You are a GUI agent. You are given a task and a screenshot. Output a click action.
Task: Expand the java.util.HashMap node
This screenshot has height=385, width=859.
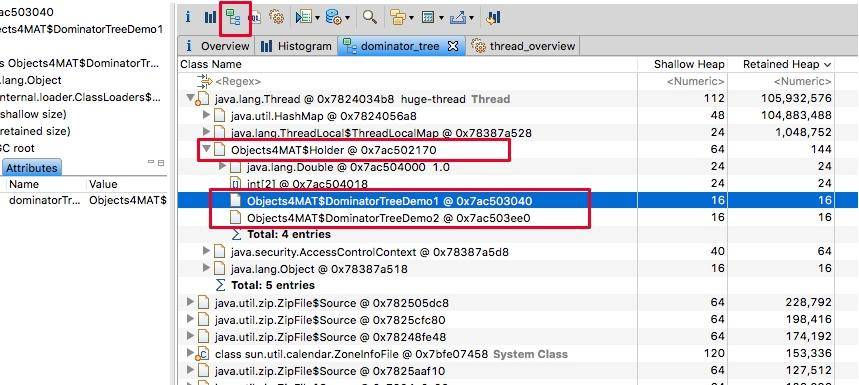tap(207, 116)
